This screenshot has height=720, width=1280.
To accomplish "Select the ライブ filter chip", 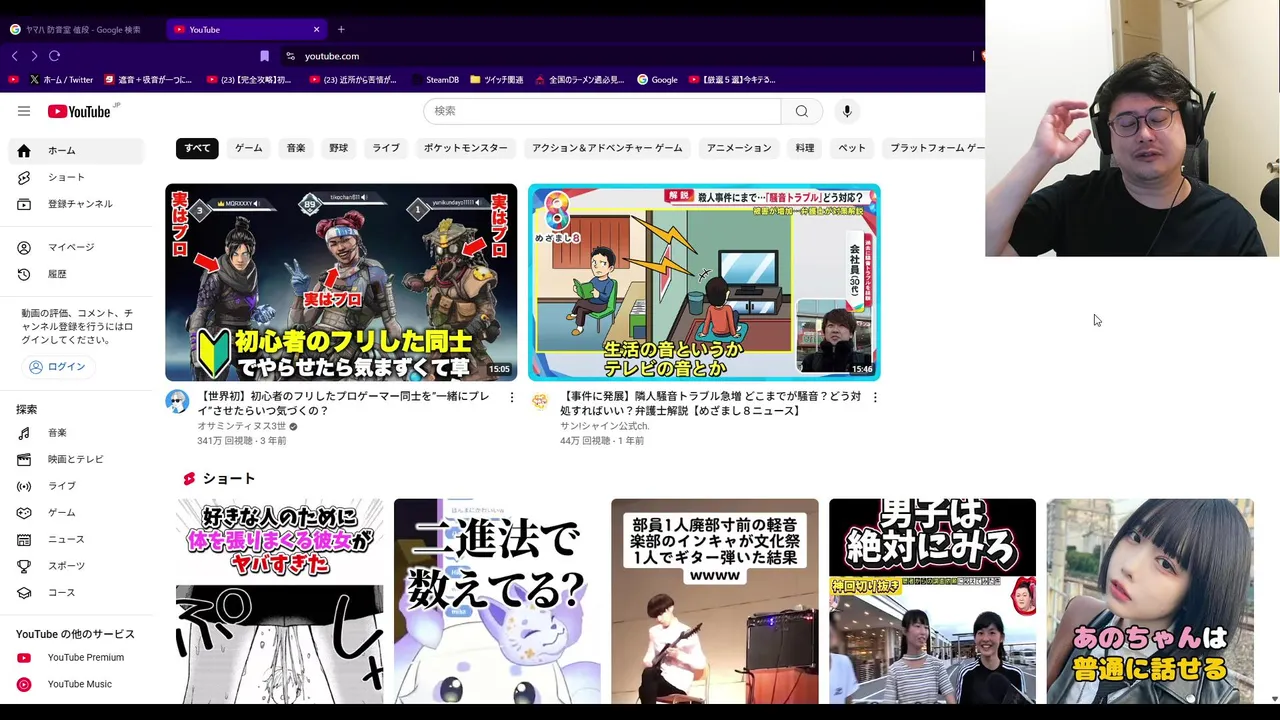I will (x=386, y=148).
